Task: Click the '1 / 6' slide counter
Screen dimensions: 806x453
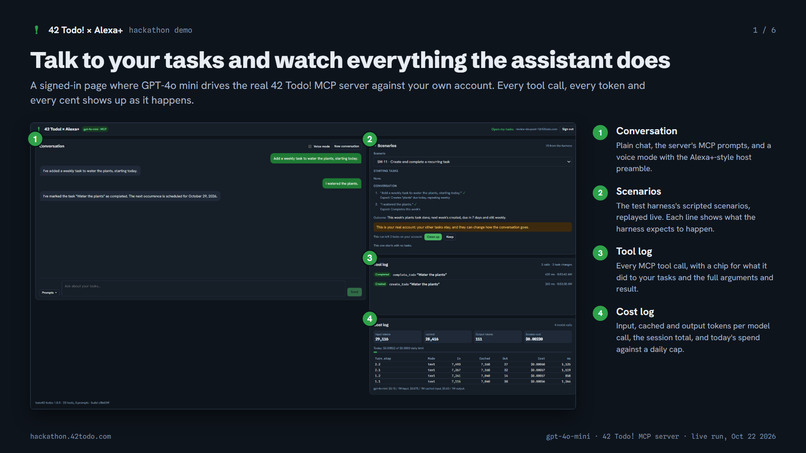Action: 764,30
